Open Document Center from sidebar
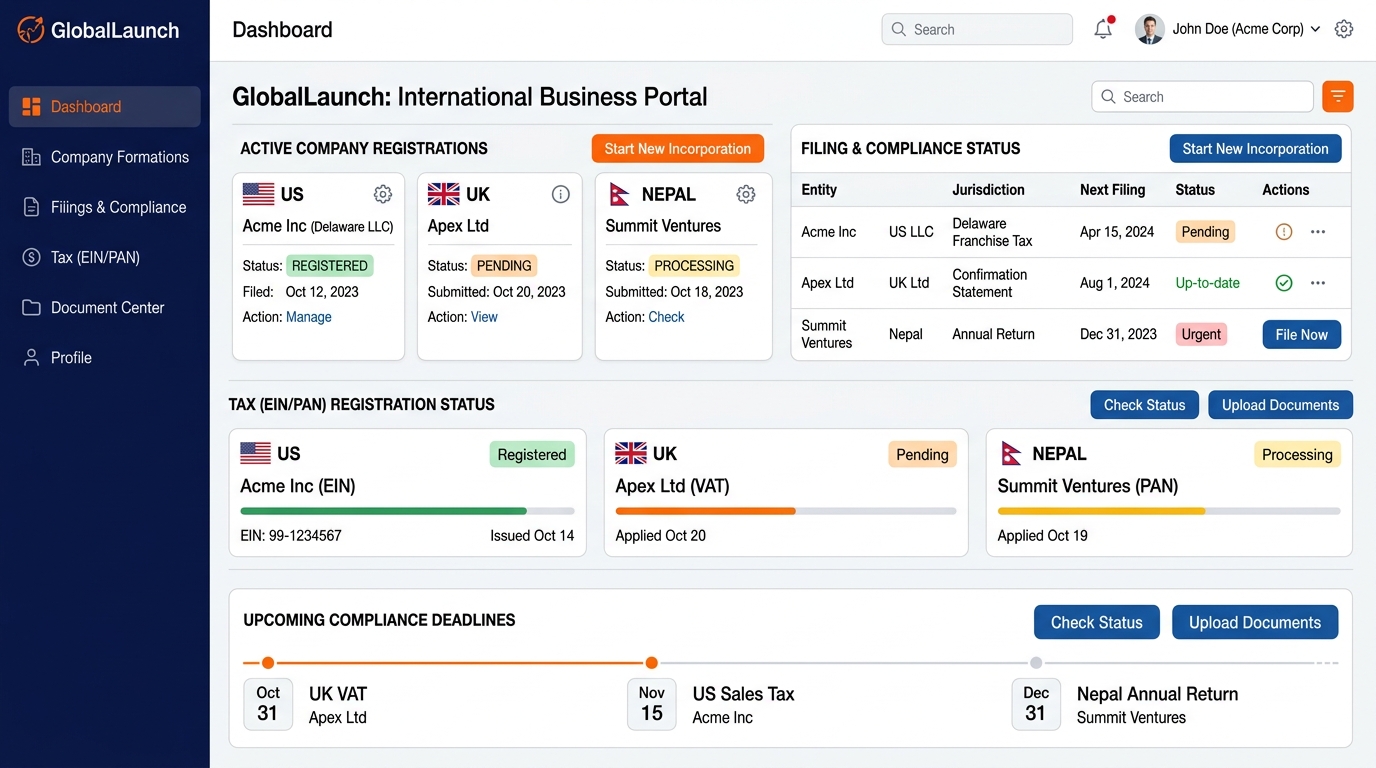This screenshot has height=768, width=1376. [x=105, y=307]
